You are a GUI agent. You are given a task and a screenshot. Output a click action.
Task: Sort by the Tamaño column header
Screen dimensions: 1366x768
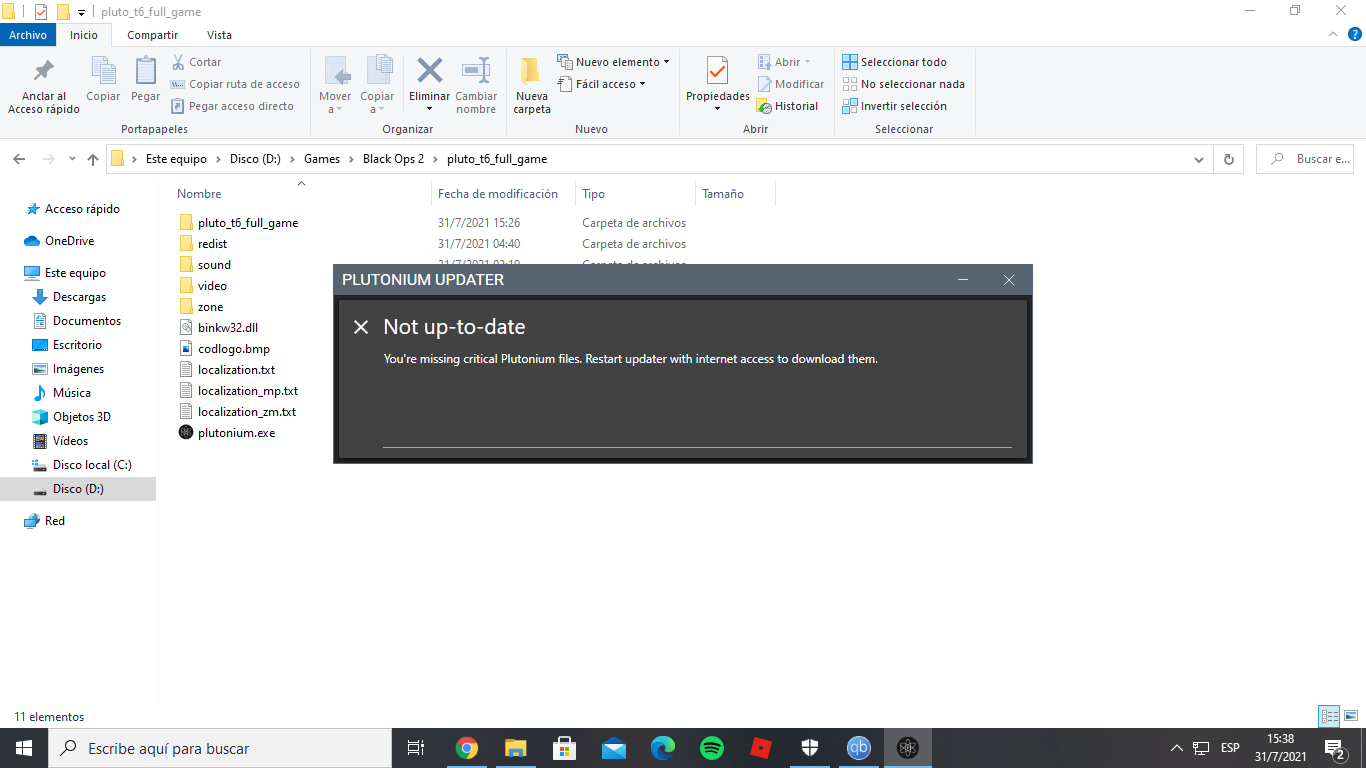point(723,194)
